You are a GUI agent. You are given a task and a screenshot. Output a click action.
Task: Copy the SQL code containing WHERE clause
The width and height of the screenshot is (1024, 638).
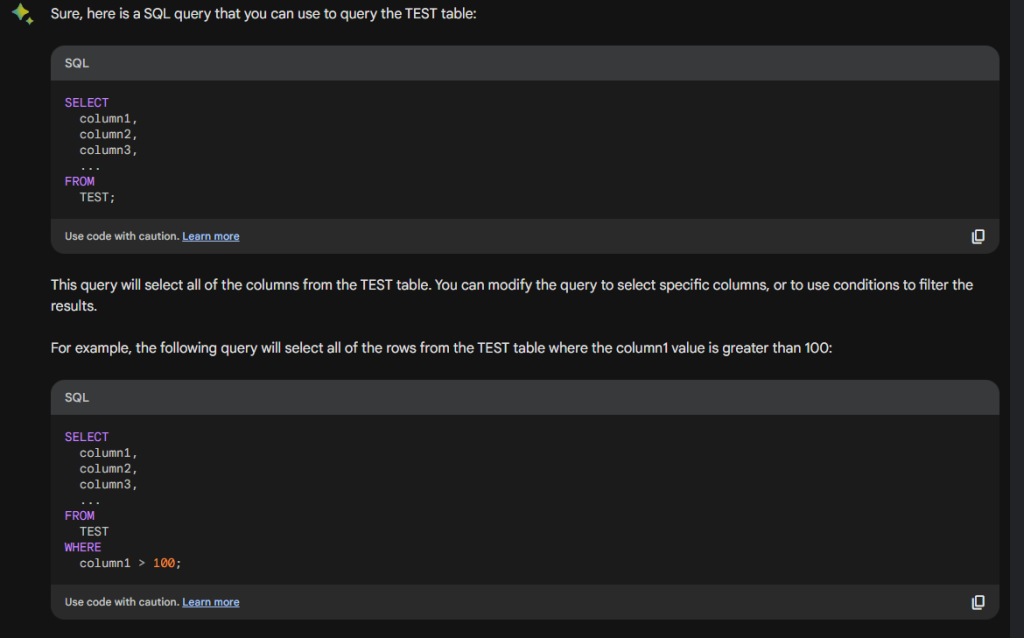(978, 602)
